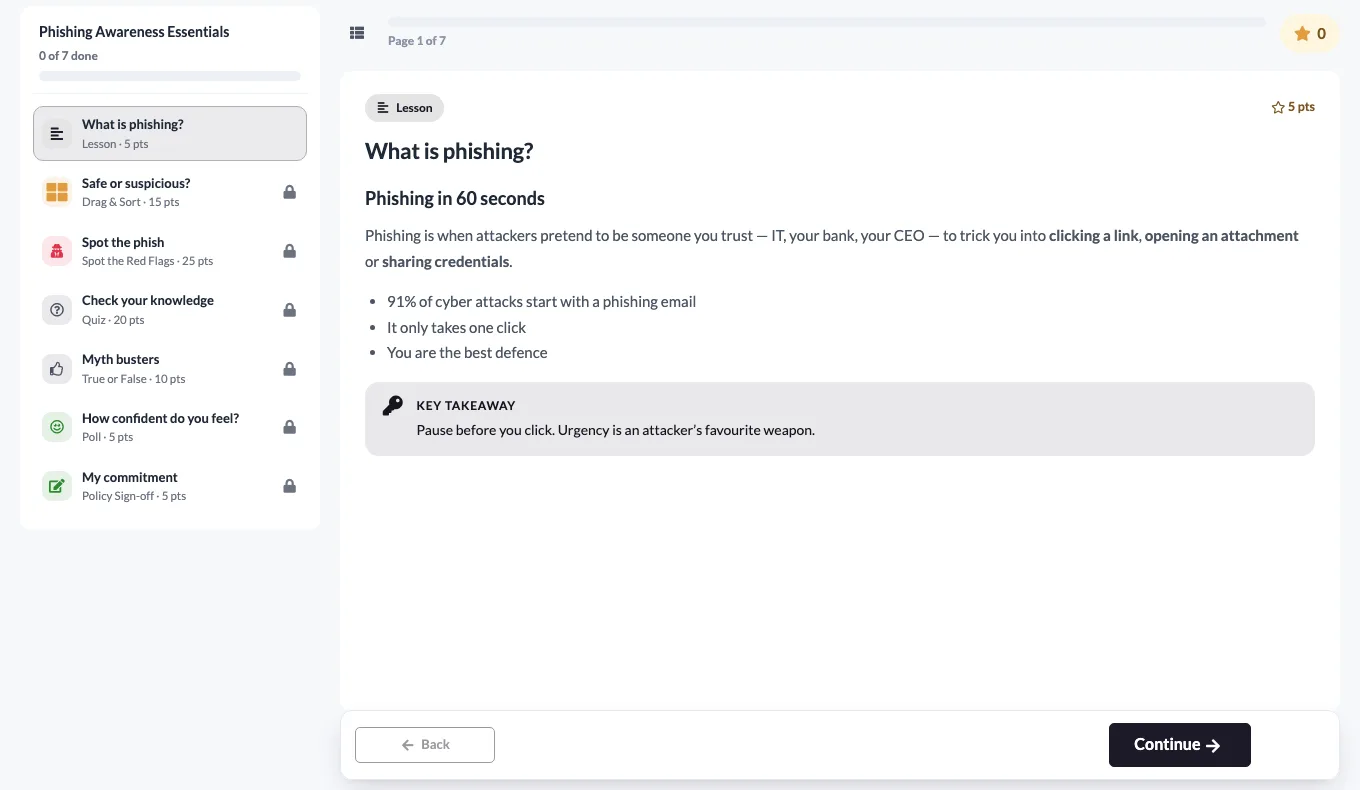Click the thumbs-up Myth busters icon

click(57, 369)
